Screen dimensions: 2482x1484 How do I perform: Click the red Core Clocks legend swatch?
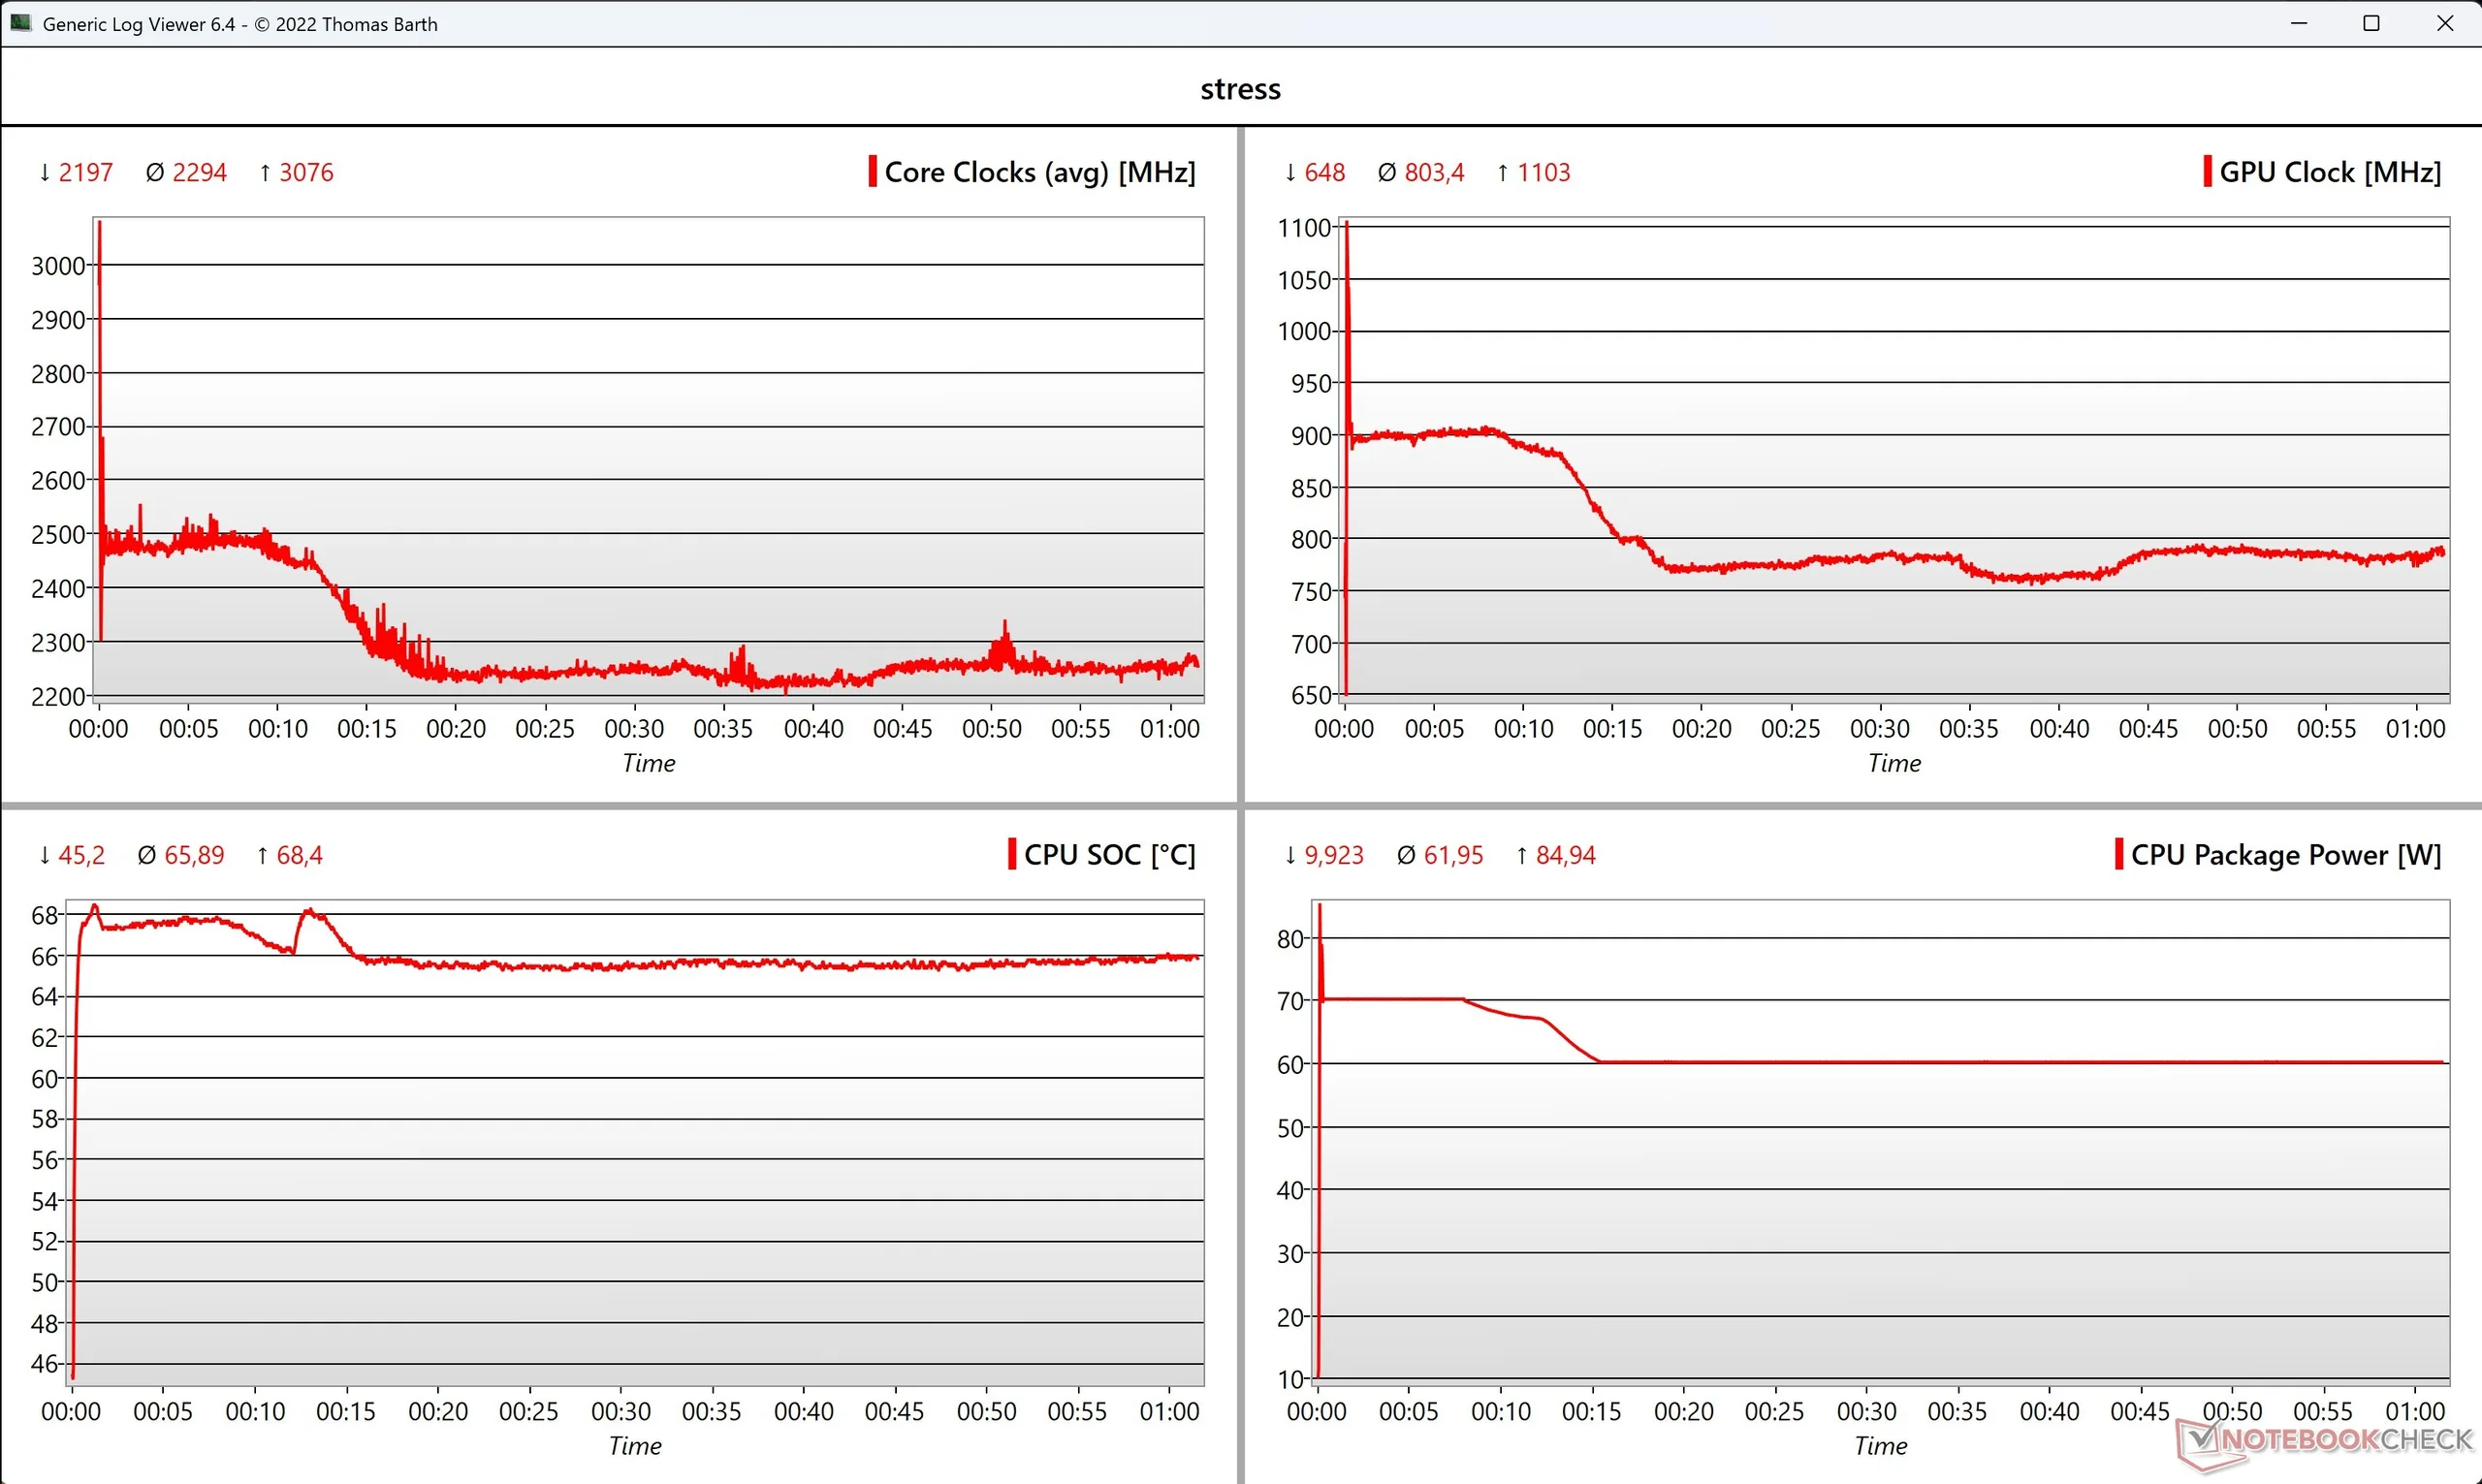click(872, 172)
